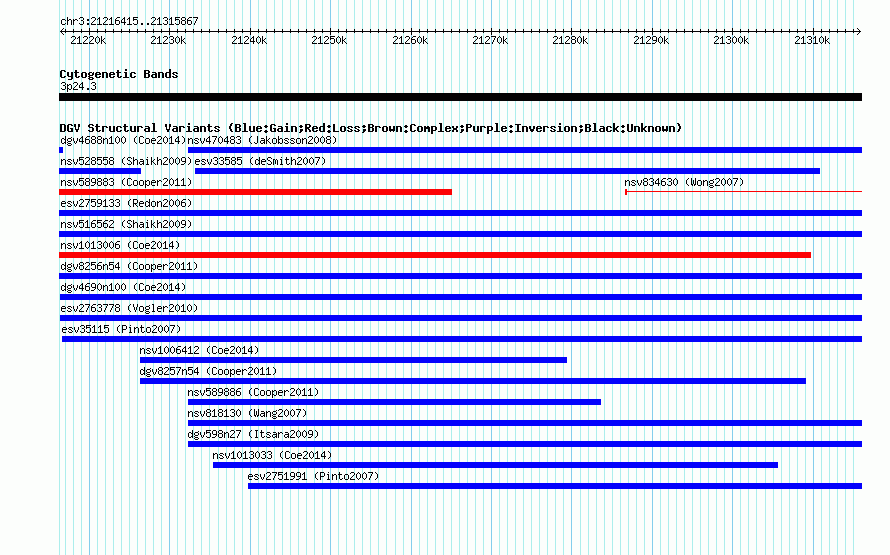890x555 pixels.
Task: Click the 21310k ruler tick label
Action: pos(812,40)
